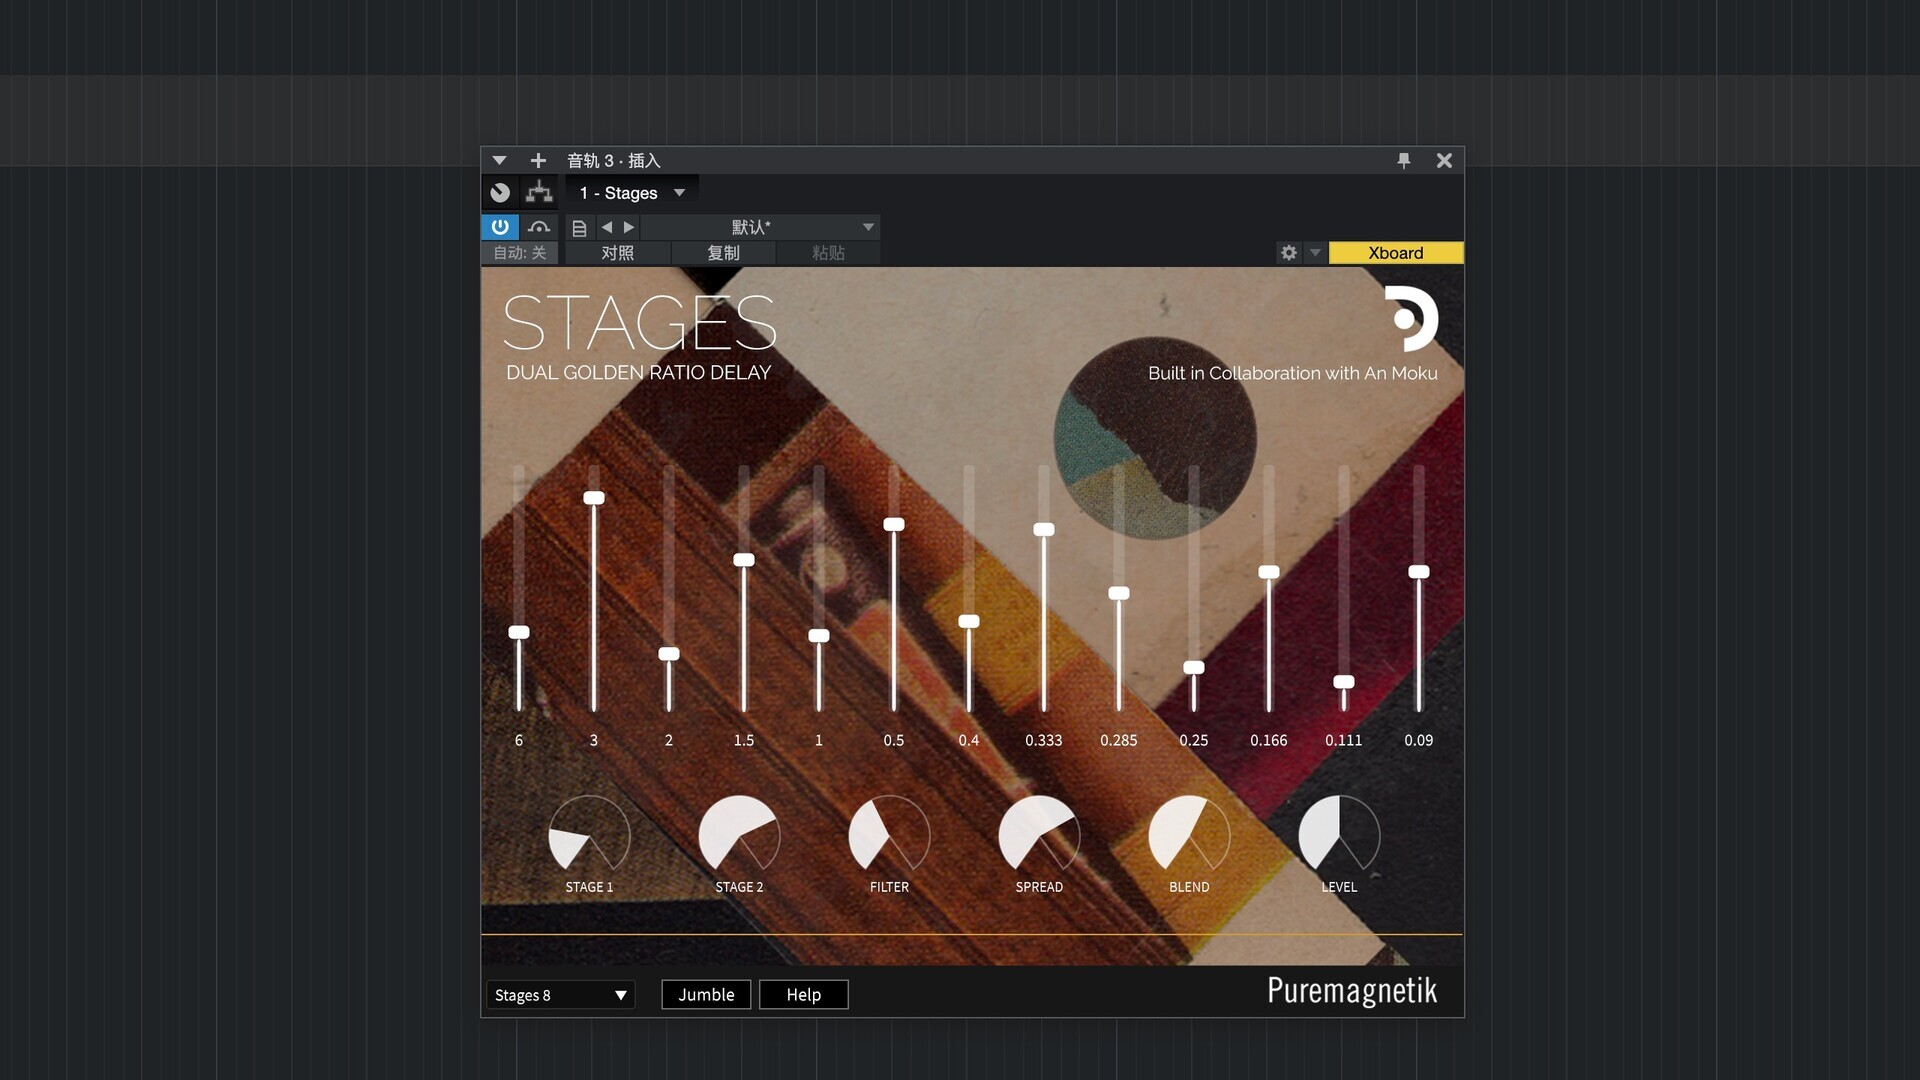
Task: Open the gear settings icon
Action: (1289, 253)
